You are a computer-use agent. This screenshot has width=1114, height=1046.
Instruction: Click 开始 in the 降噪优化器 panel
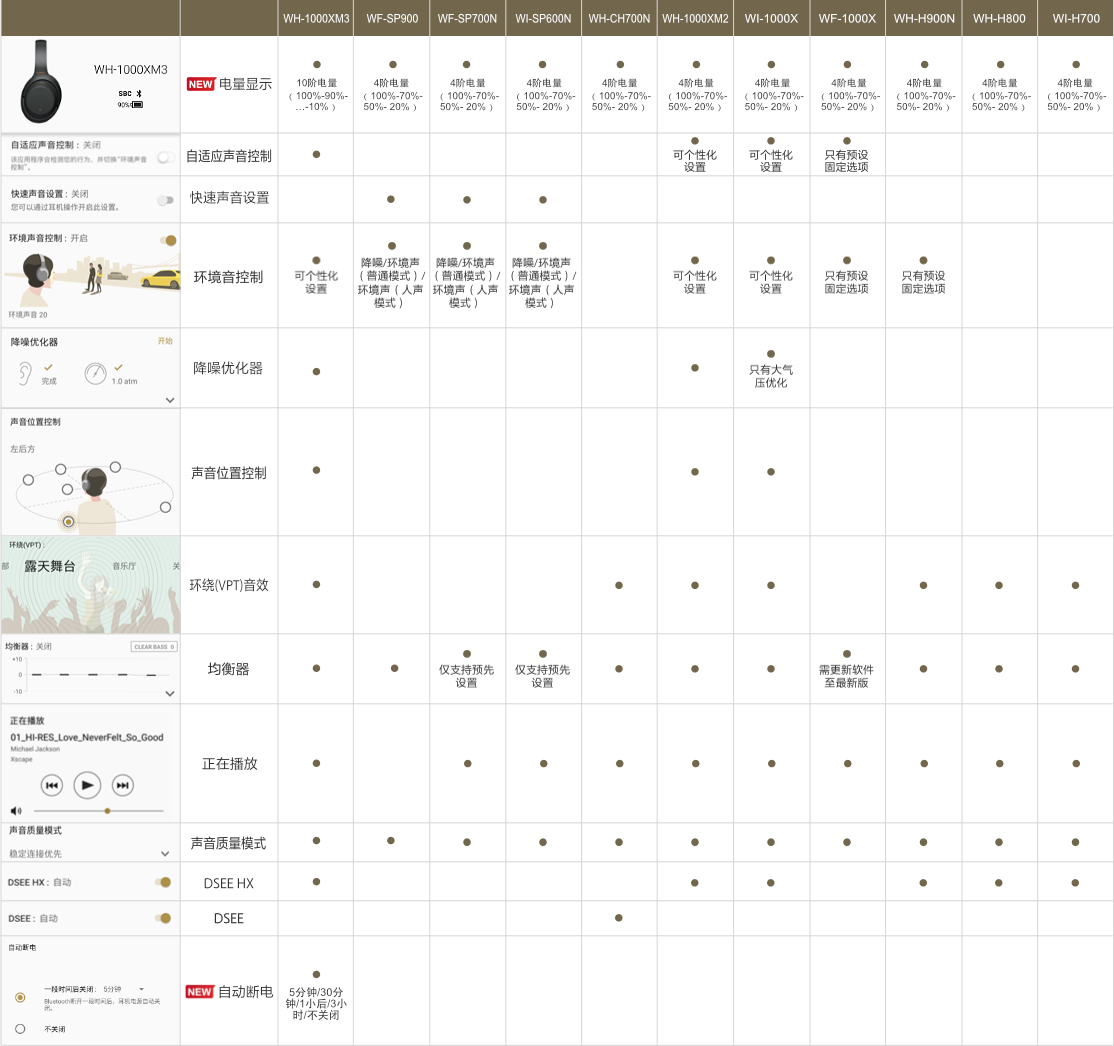coord(165,341)
